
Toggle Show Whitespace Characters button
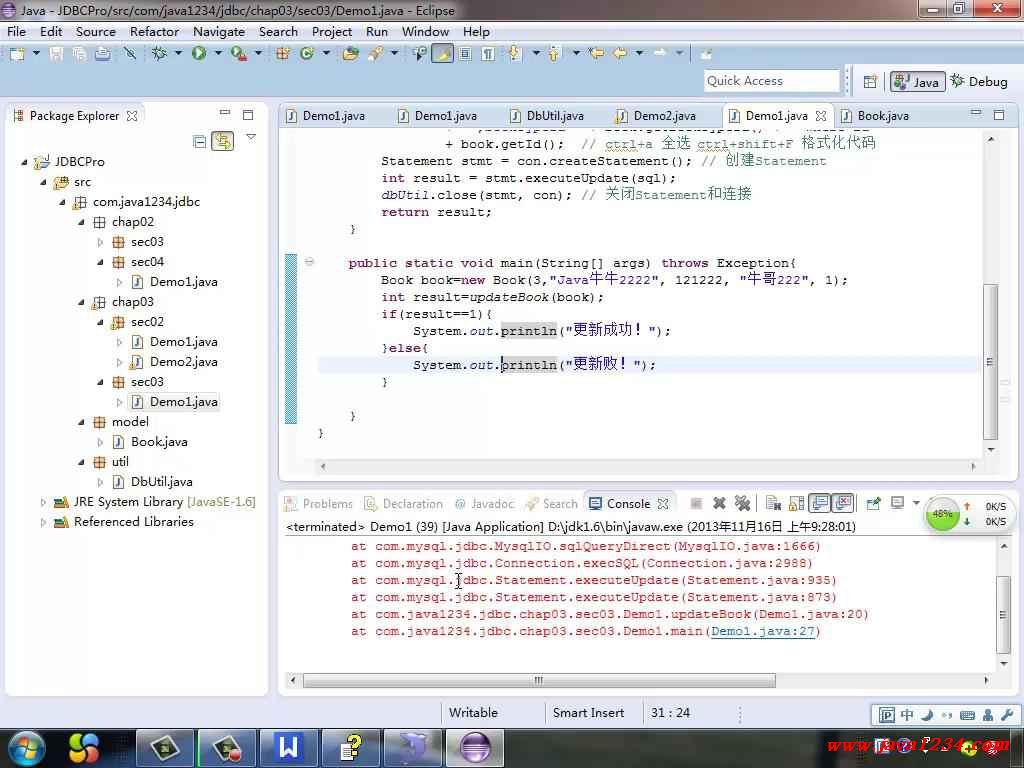click(488, 54)
